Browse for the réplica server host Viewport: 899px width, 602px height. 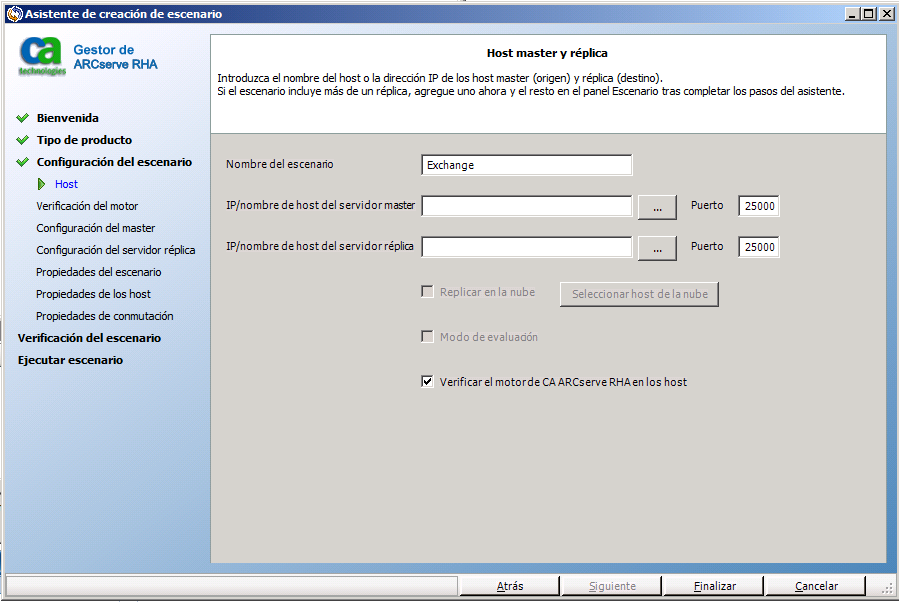pyautogui.click(x=657, y=248)
